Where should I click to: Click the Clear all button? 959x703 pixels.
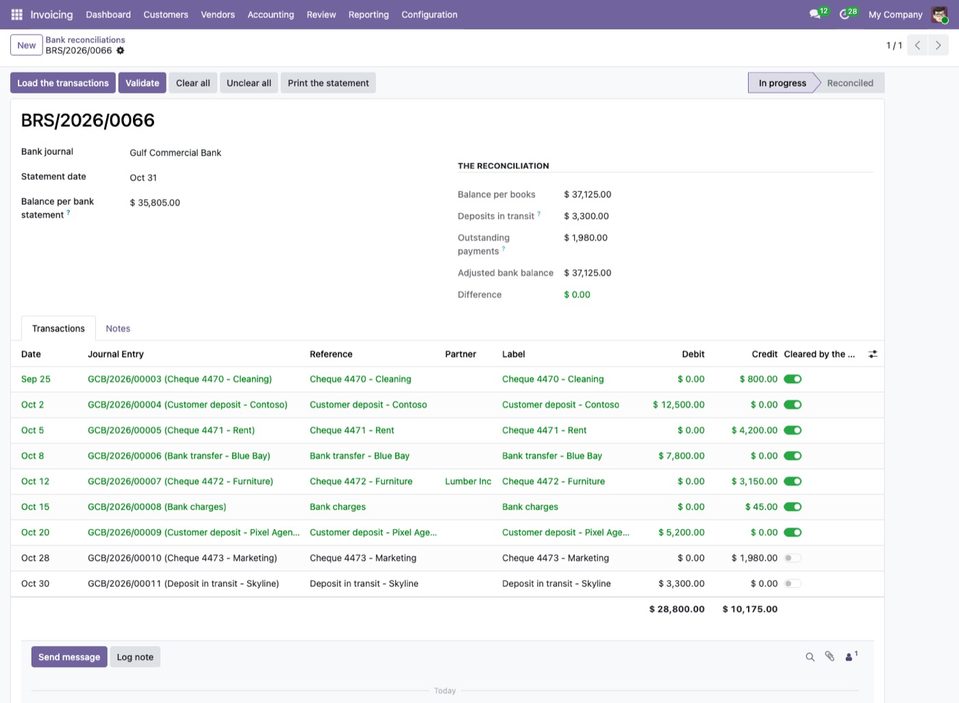click(x=193, y=83)
